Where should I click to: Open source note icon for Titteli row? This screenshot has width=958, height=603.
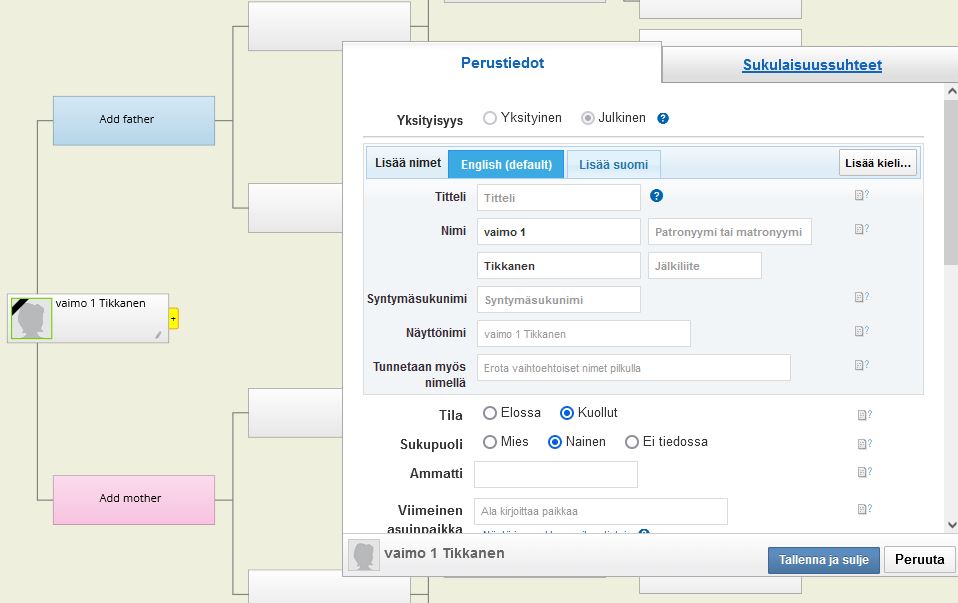pyautogui.click(x=861, y=195)
